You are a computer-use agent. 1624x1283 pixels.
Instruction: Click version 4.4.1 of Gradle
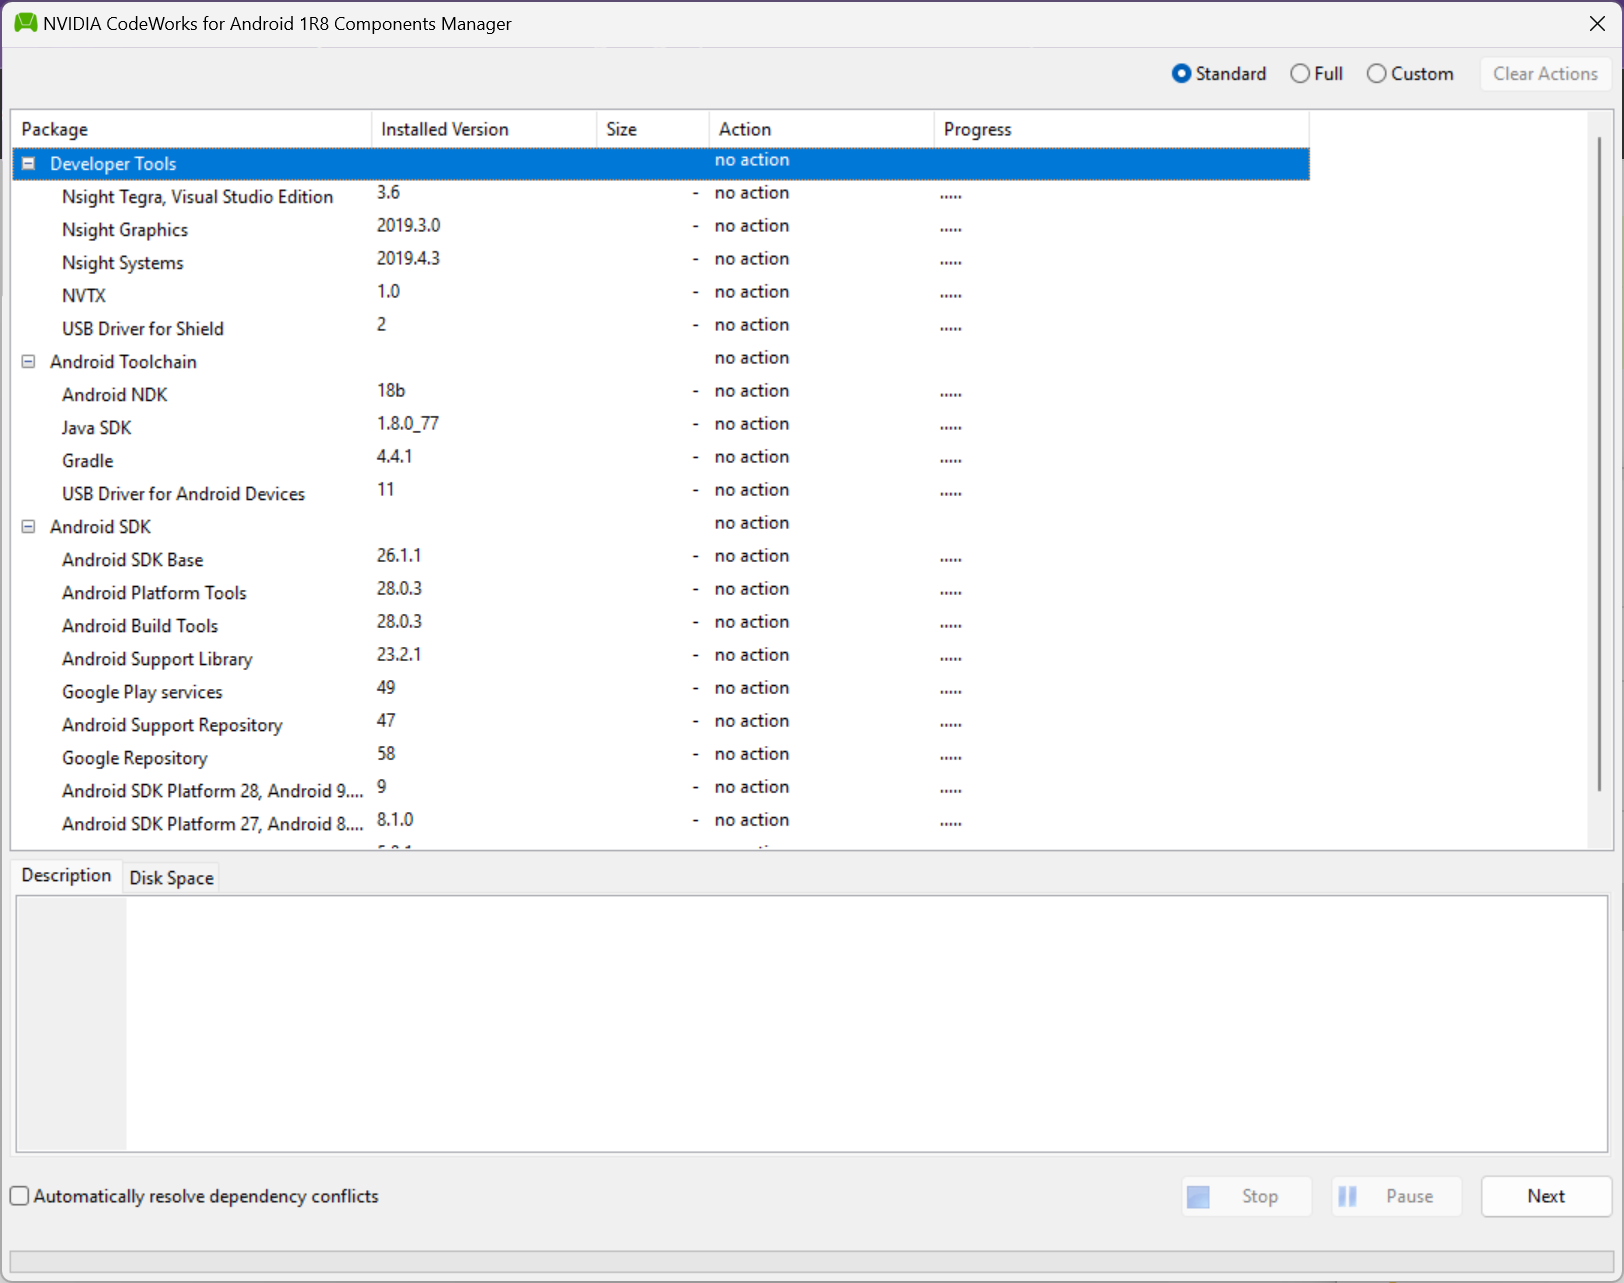(x=394, y=456)
